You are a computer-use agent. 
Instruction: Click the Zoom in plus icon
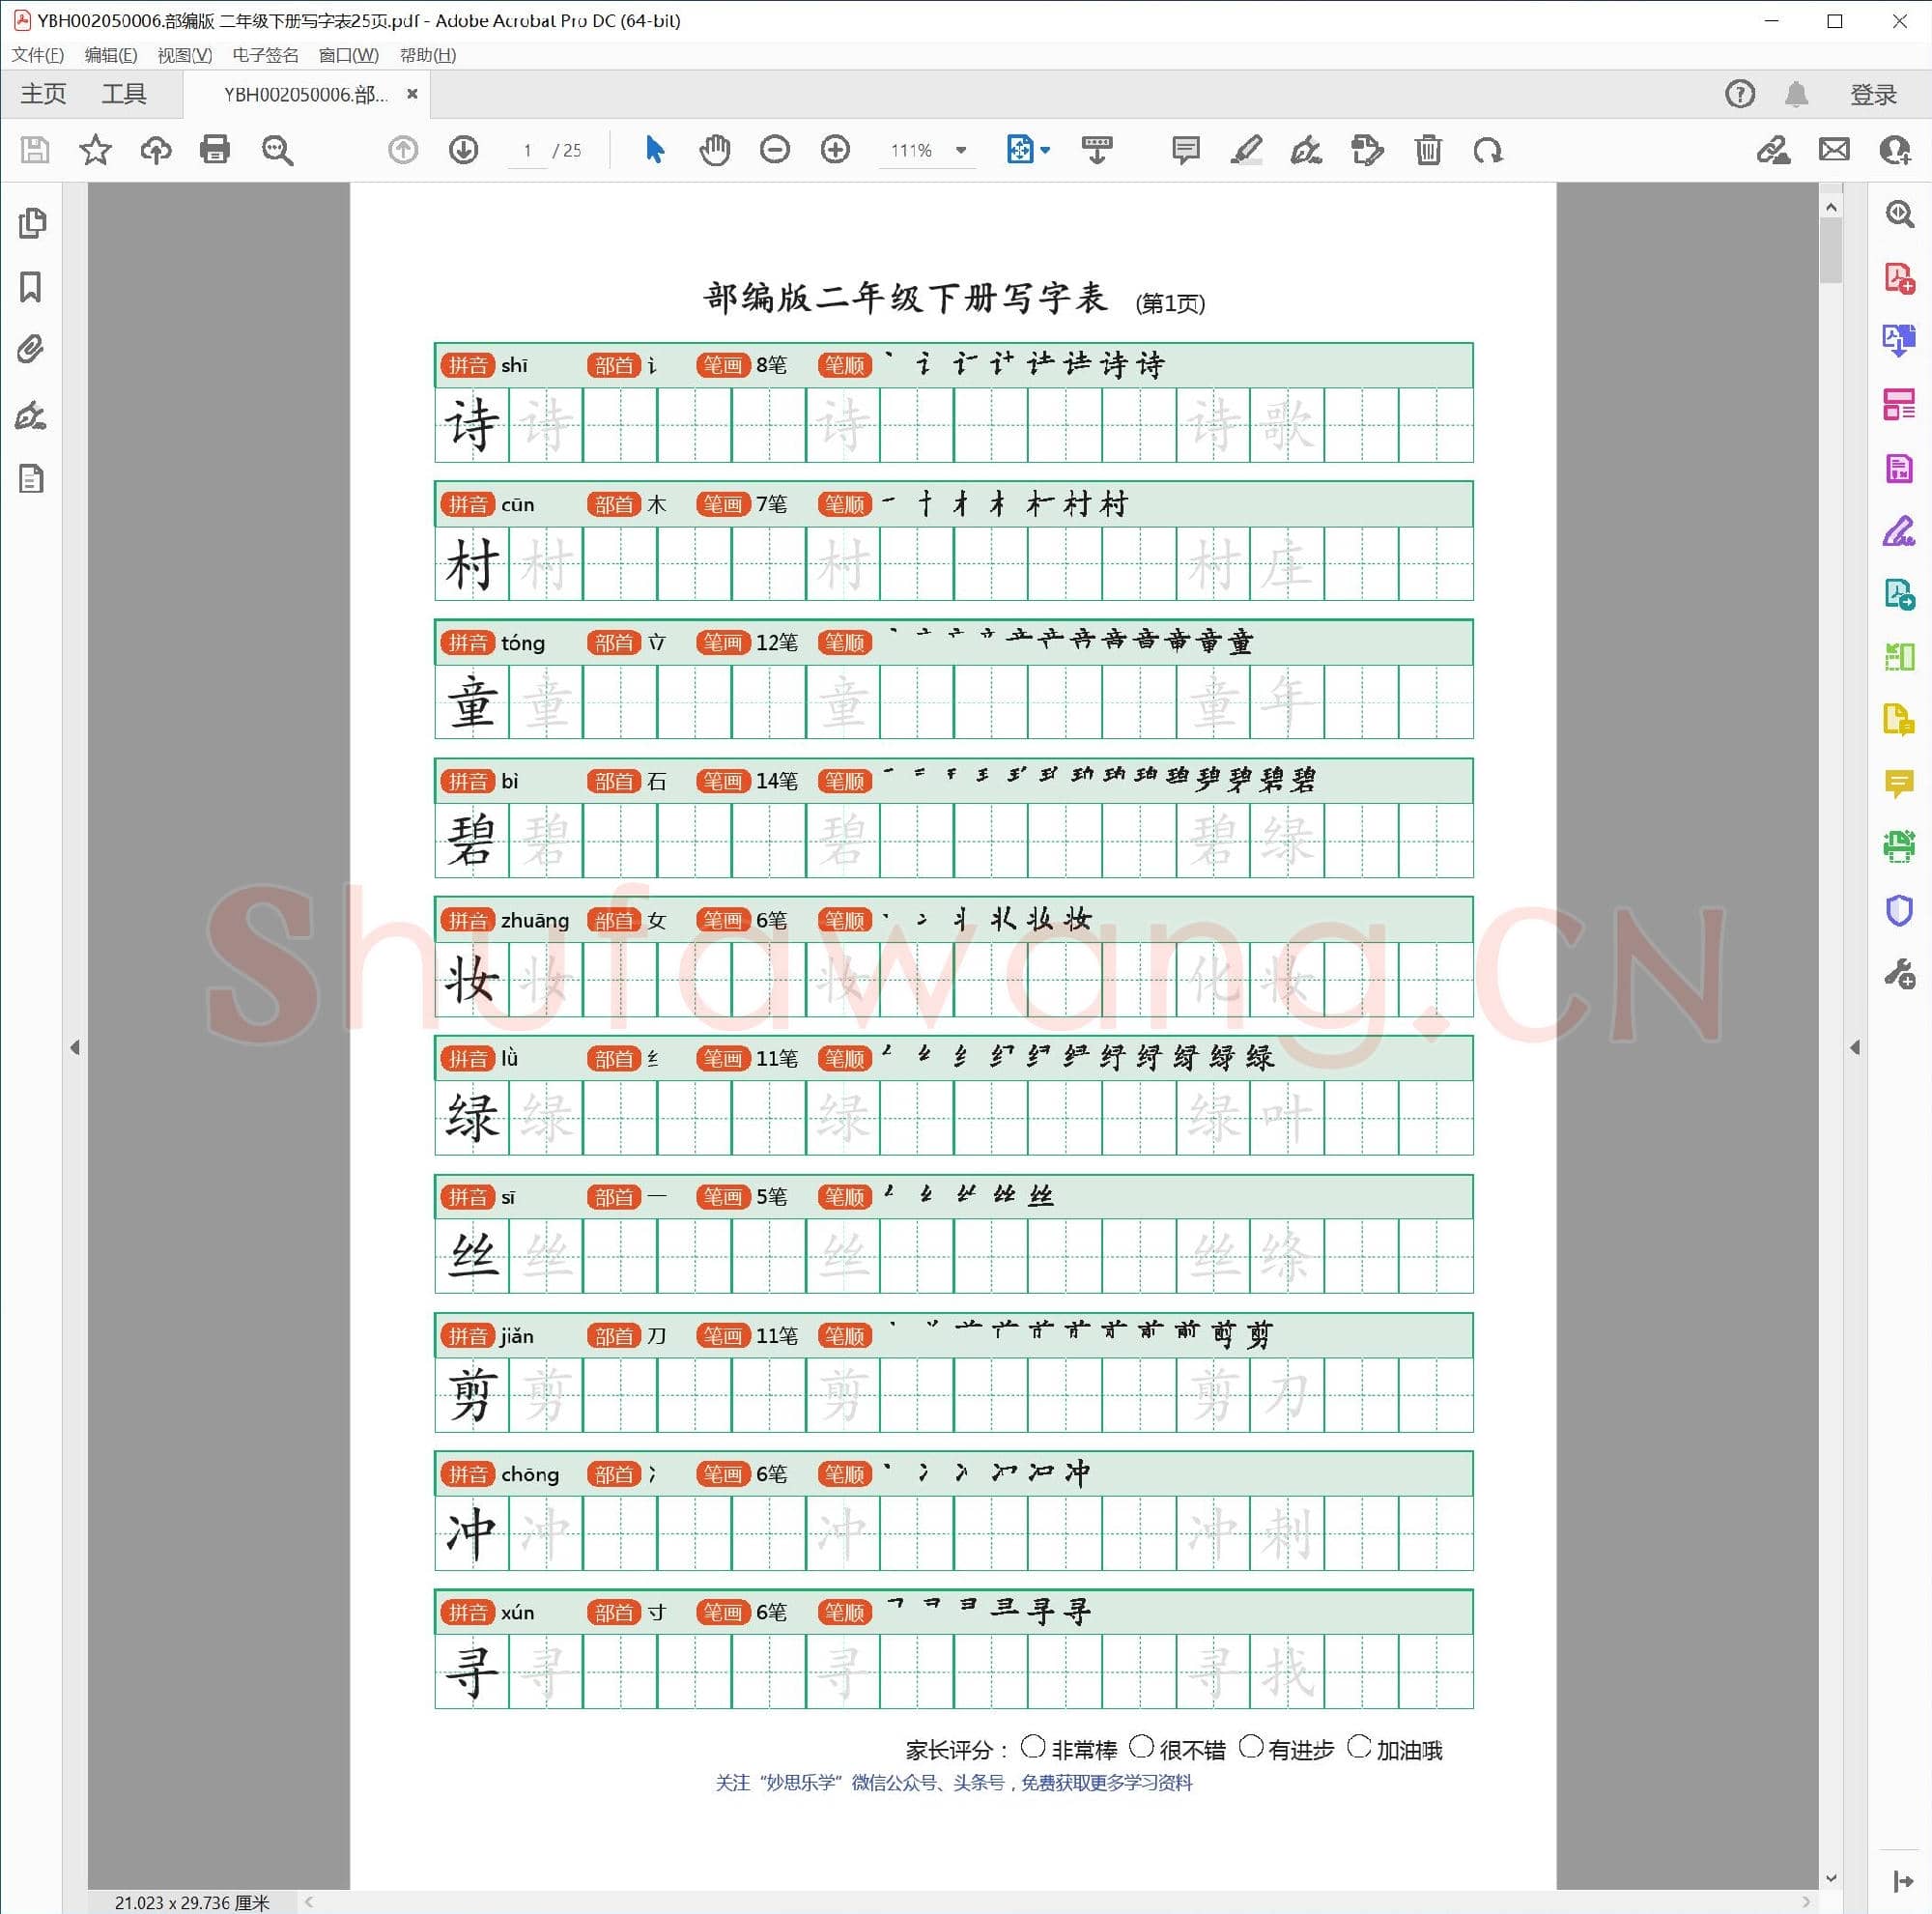coord(835,150)
